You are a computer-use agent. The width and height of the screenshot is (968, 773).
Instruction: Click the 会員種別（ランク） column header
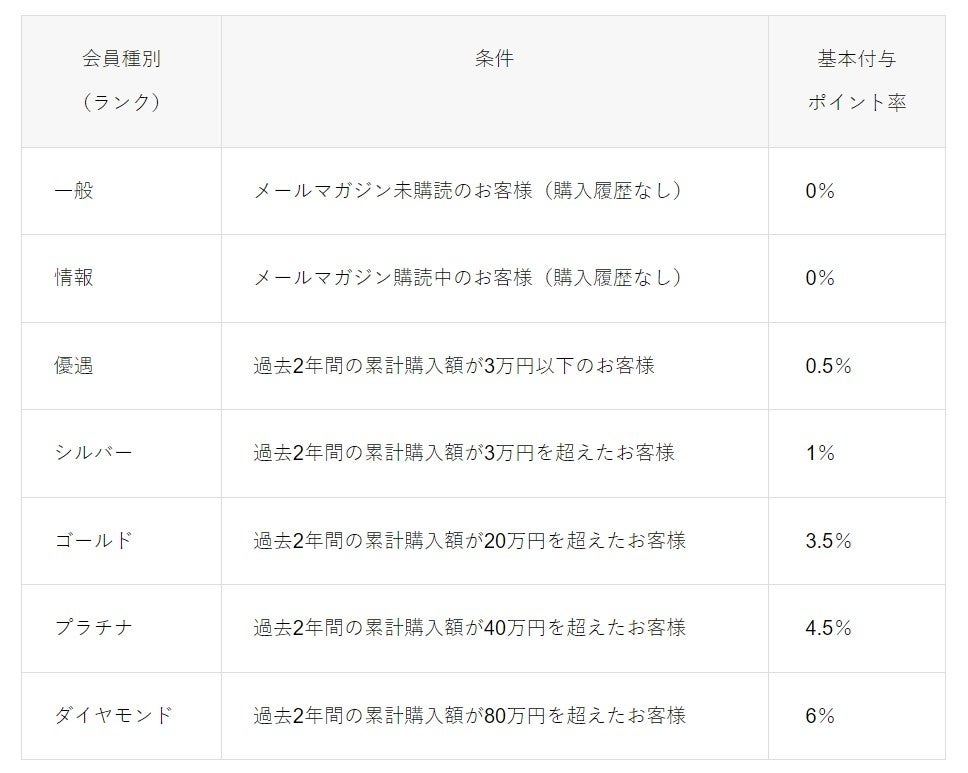[121, 81]
